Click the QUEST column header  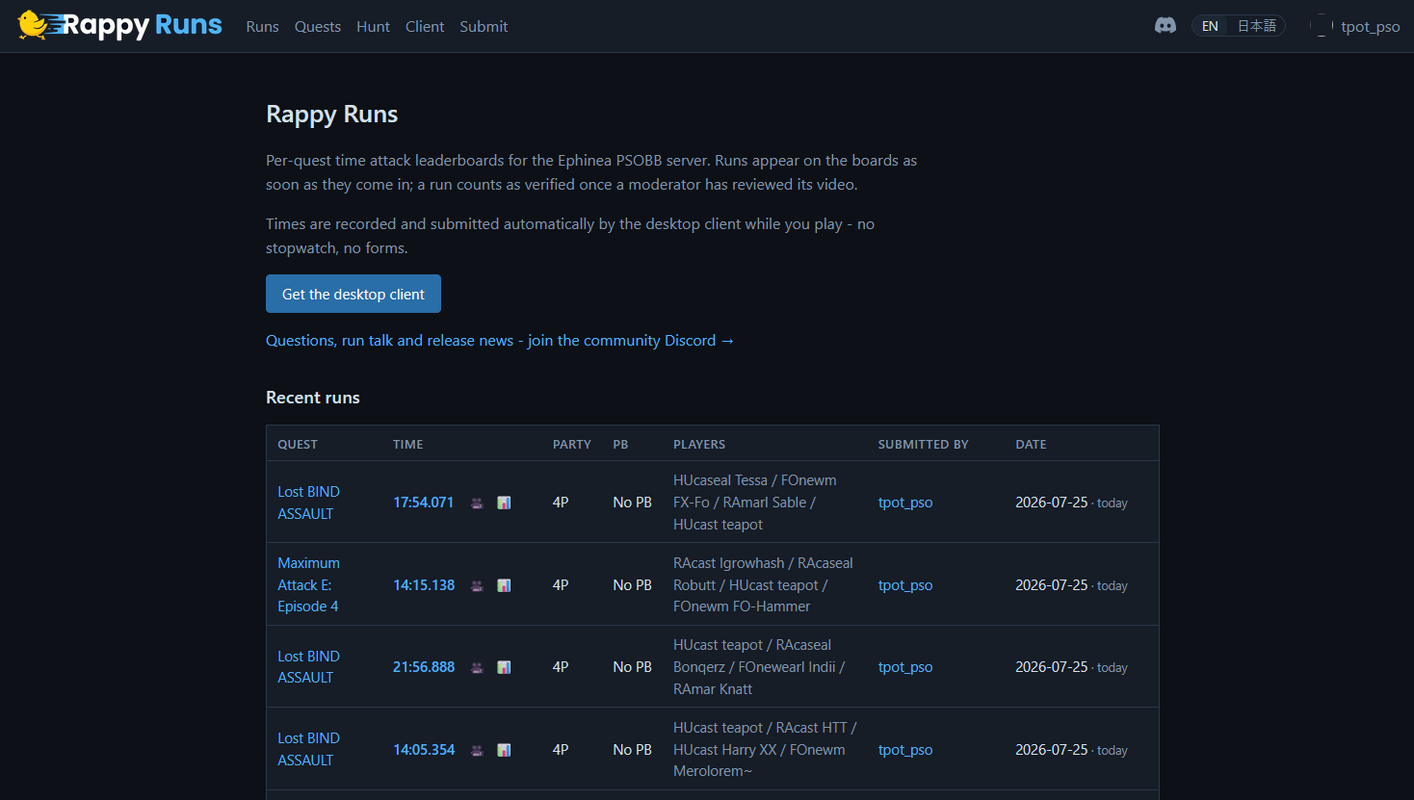(298, 444)
